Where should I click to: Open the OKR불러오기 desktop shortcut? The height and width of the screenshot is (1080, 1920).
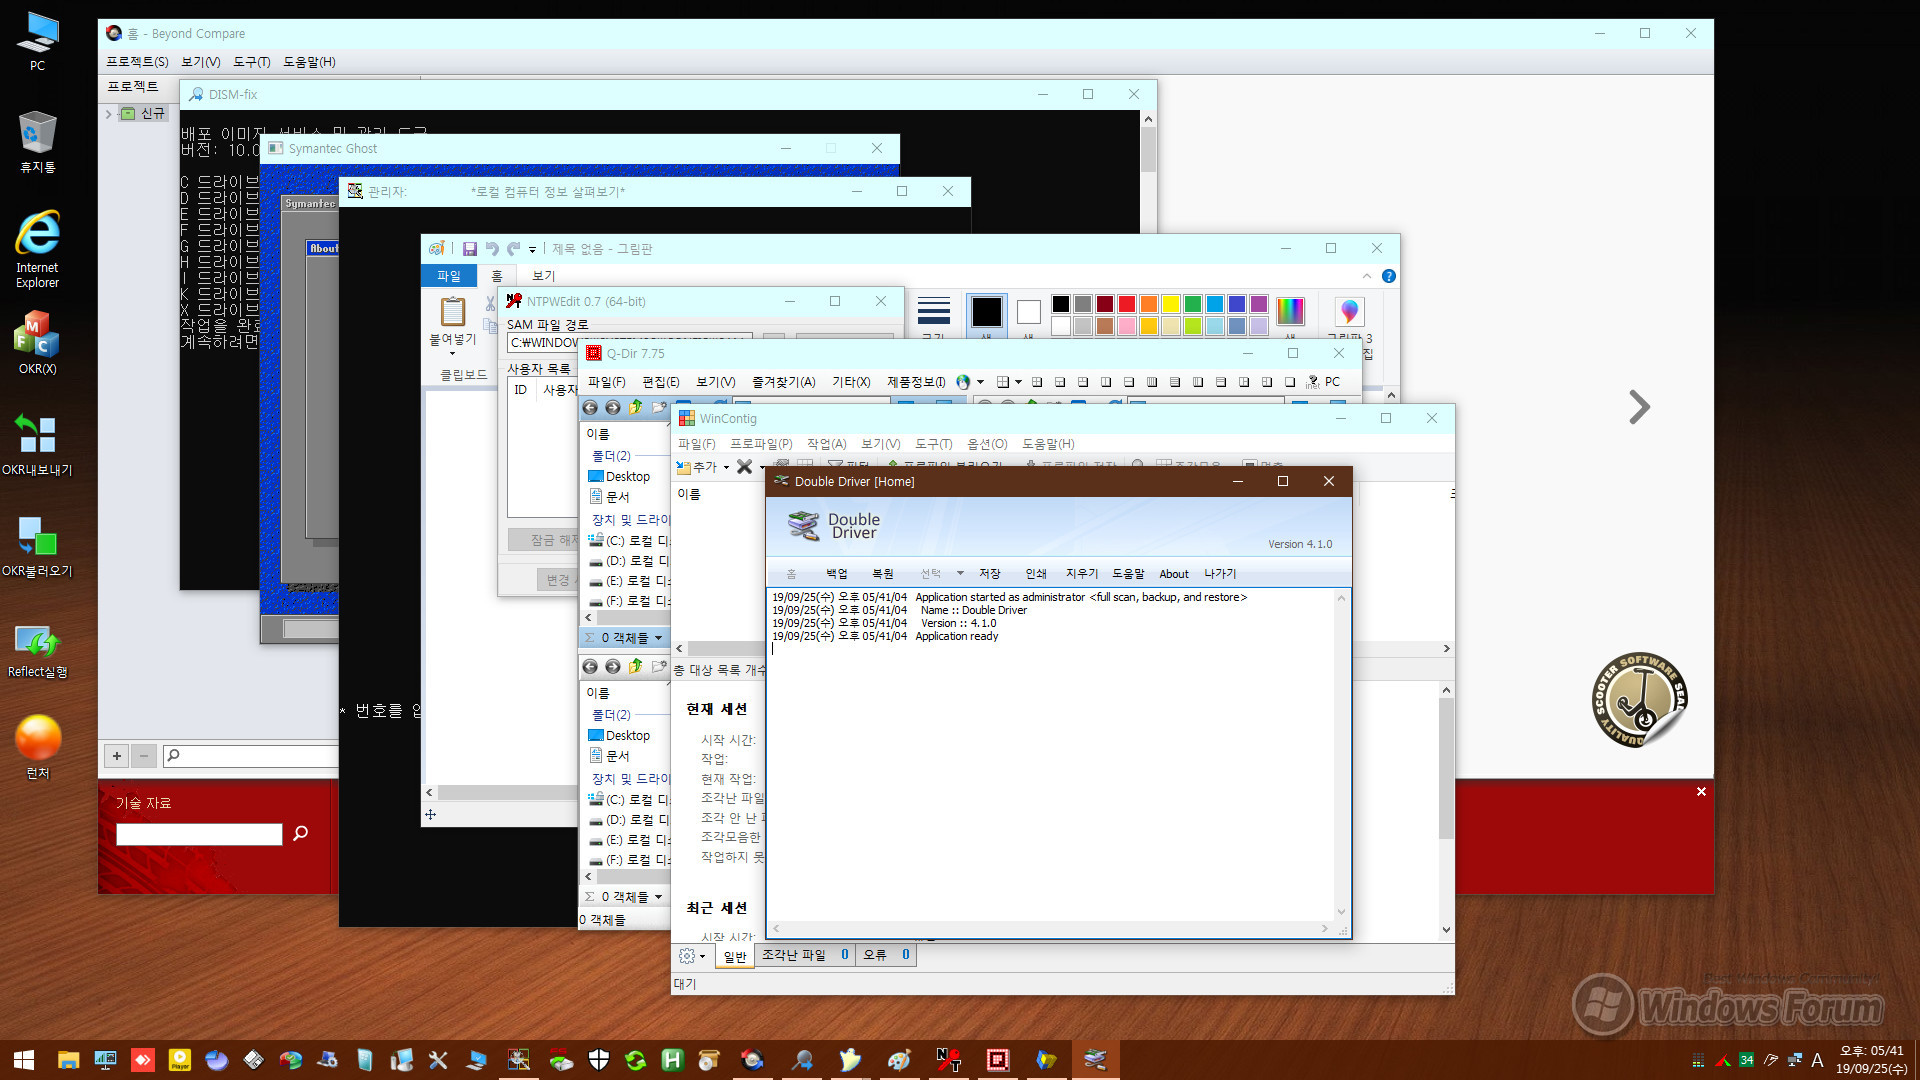(37, 545)
